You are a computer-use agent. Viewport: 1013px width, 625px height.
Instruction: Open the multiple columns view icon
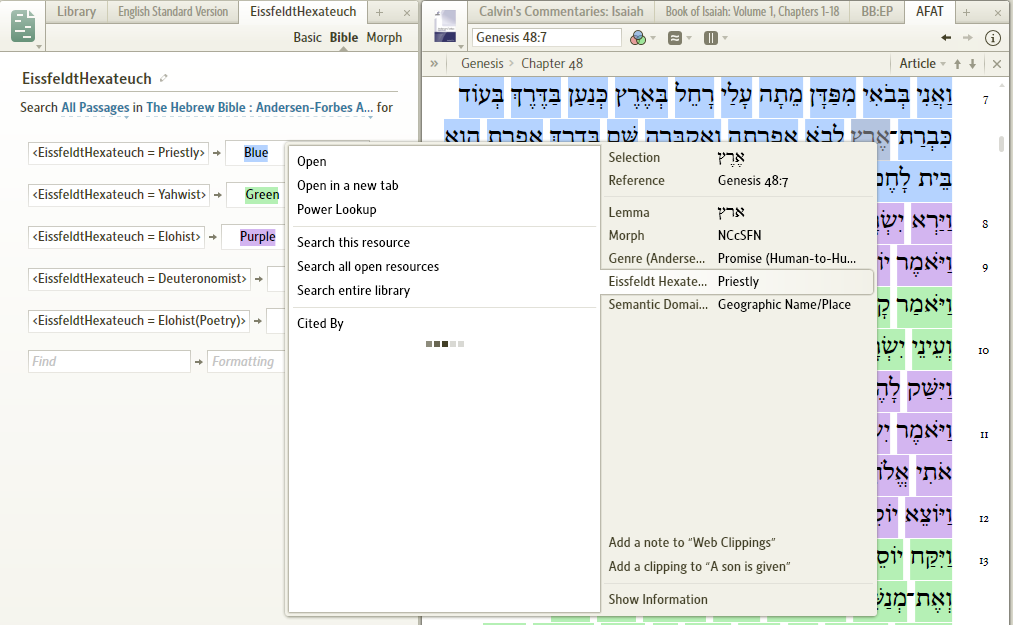click(711, 38)
